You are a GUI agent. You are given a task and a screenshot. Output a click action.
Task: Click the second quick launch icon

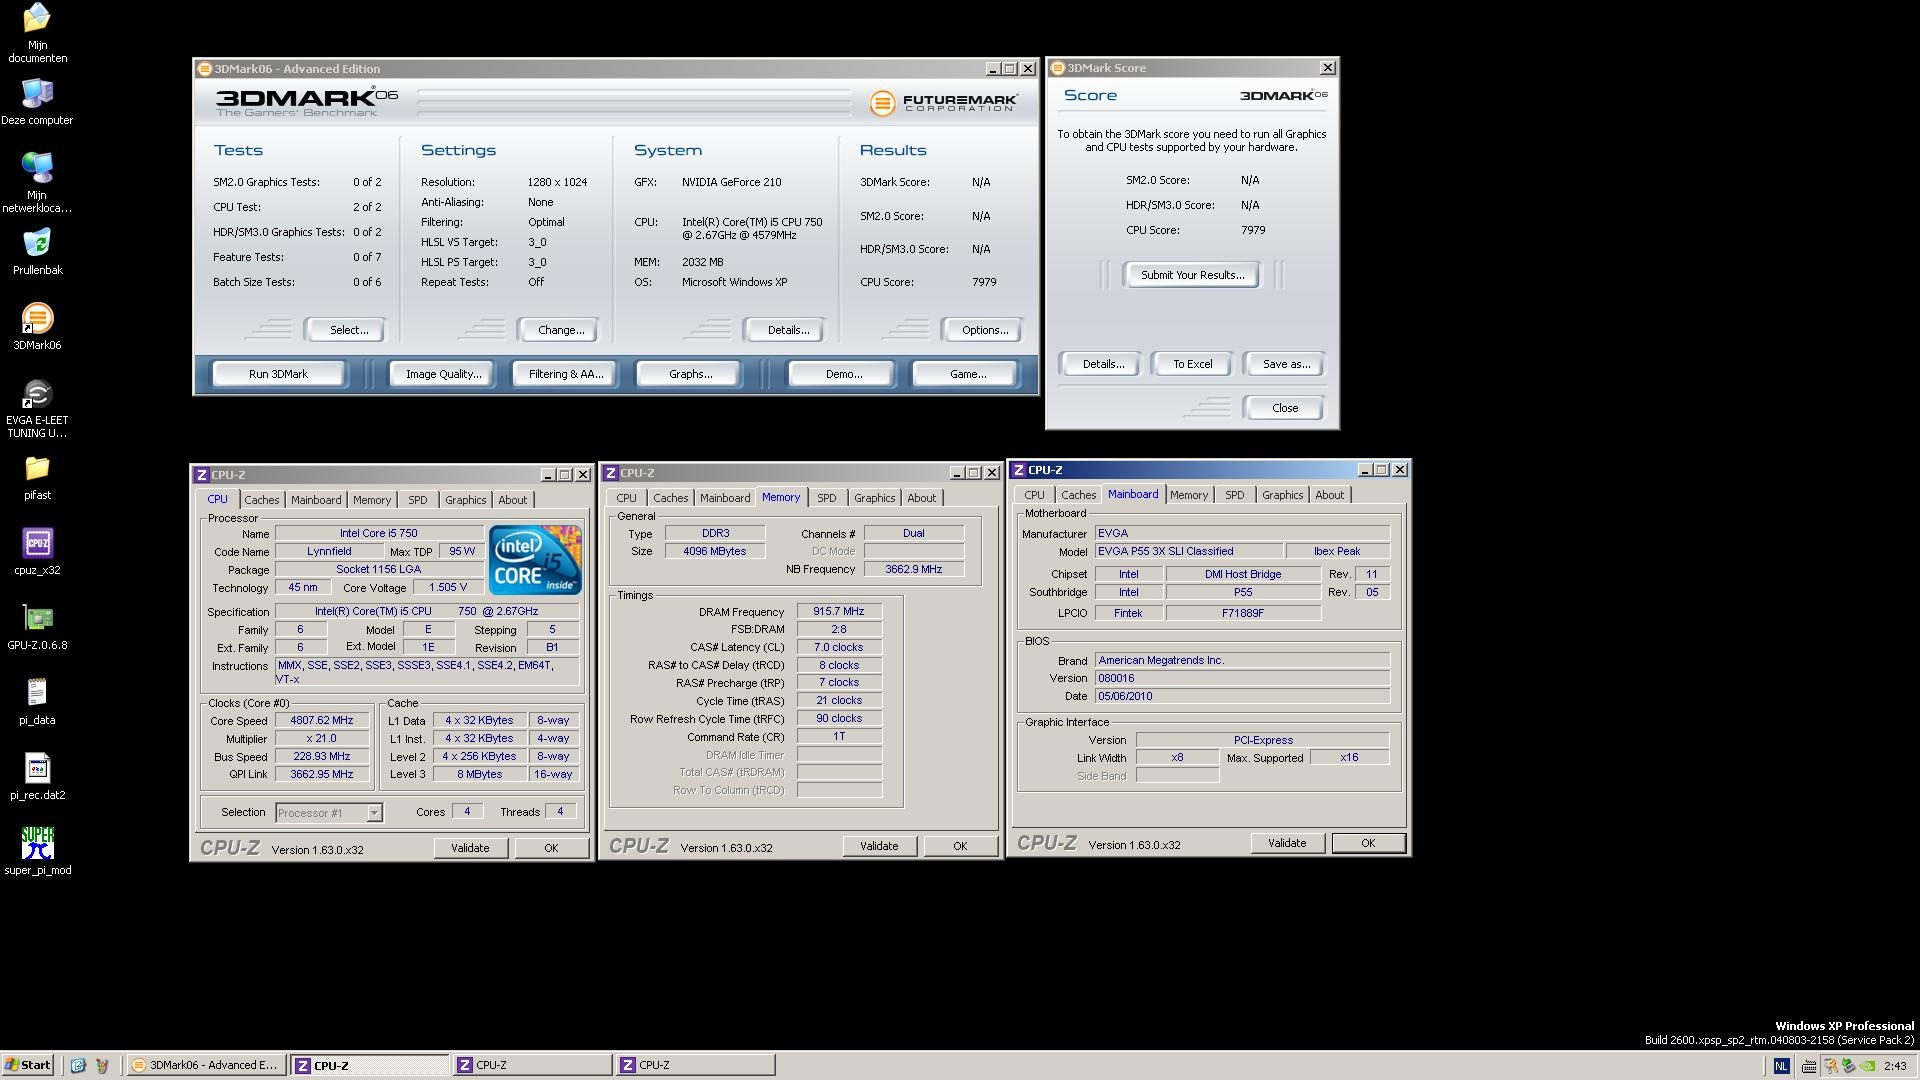[x=101, y=1065]
